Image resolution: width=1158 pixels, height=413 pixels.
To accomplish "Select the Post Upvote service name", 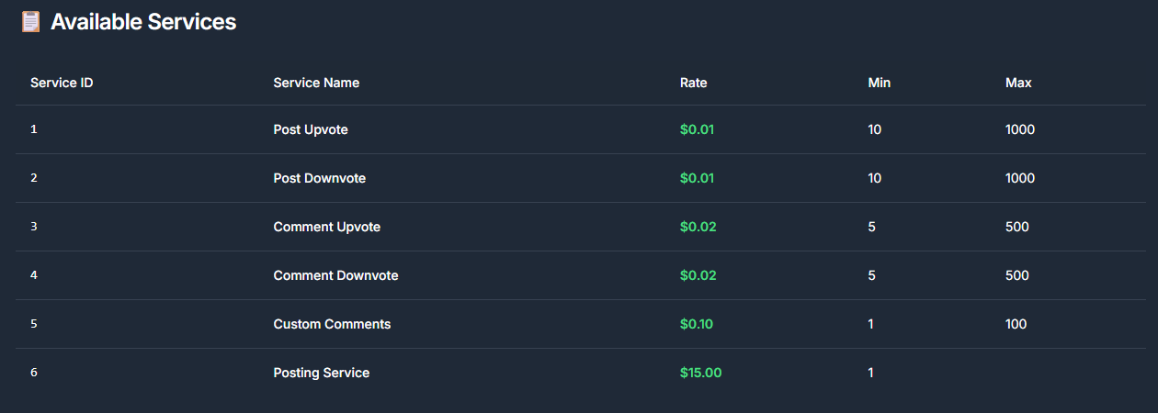I will 310,129.
